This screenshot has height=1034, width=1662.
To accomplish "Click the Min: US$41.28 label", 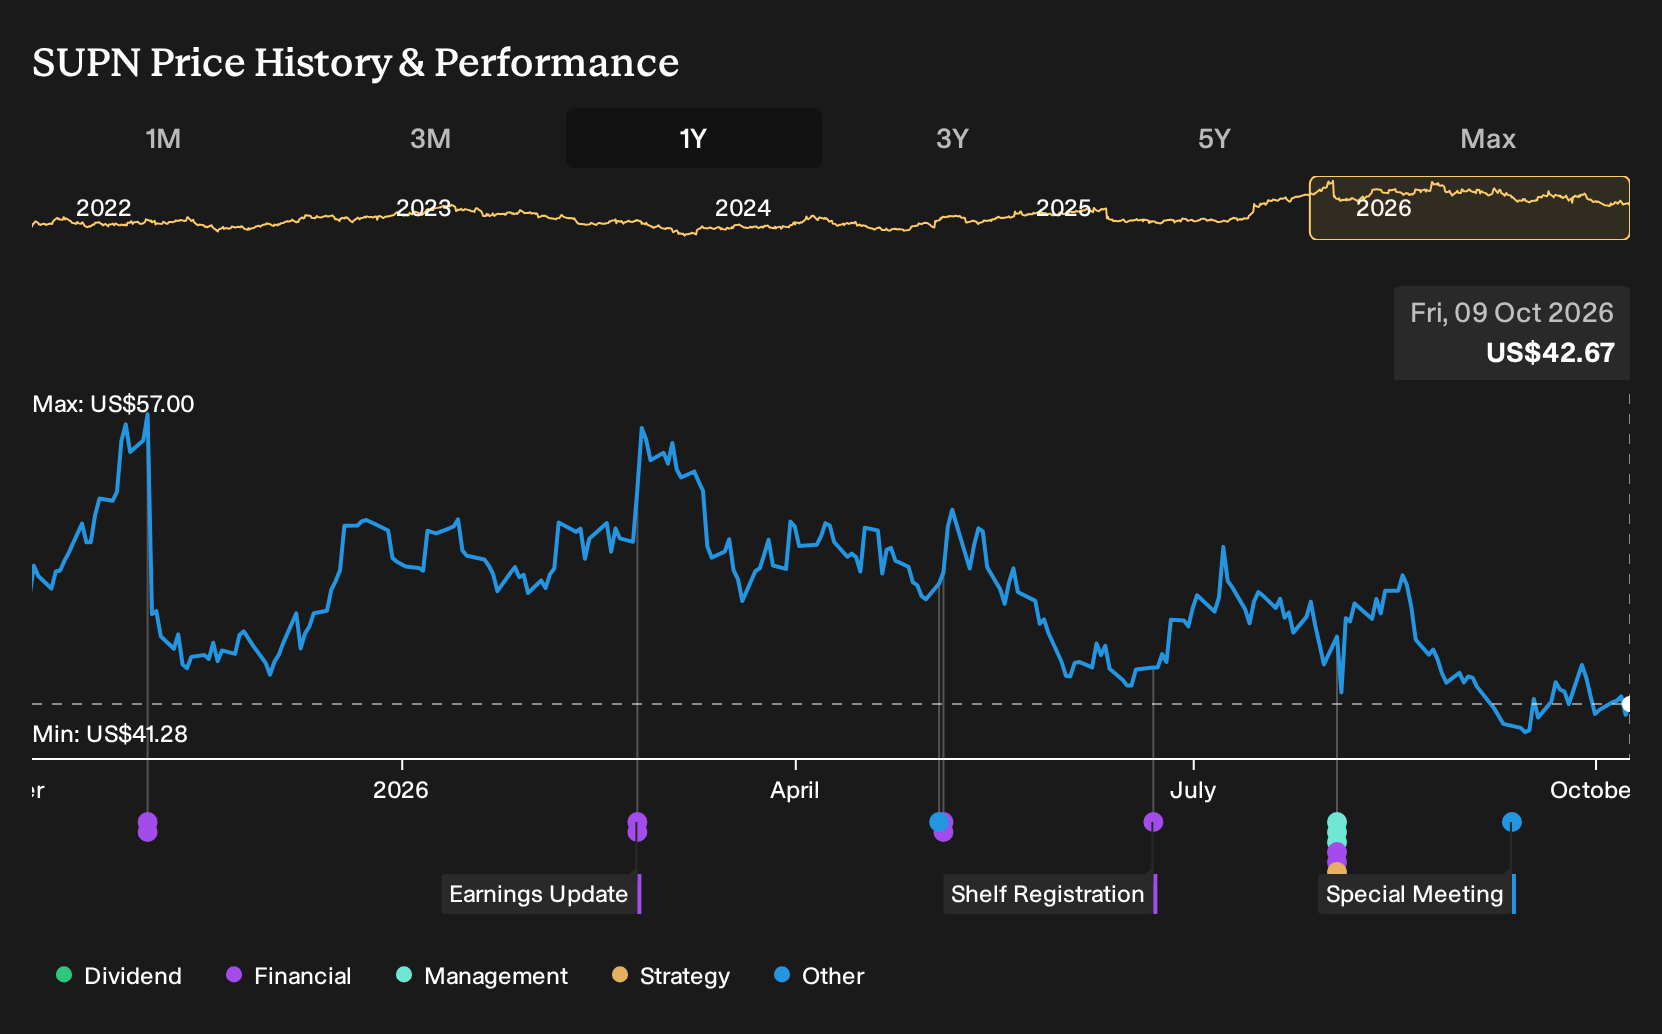I will point(110,734).
